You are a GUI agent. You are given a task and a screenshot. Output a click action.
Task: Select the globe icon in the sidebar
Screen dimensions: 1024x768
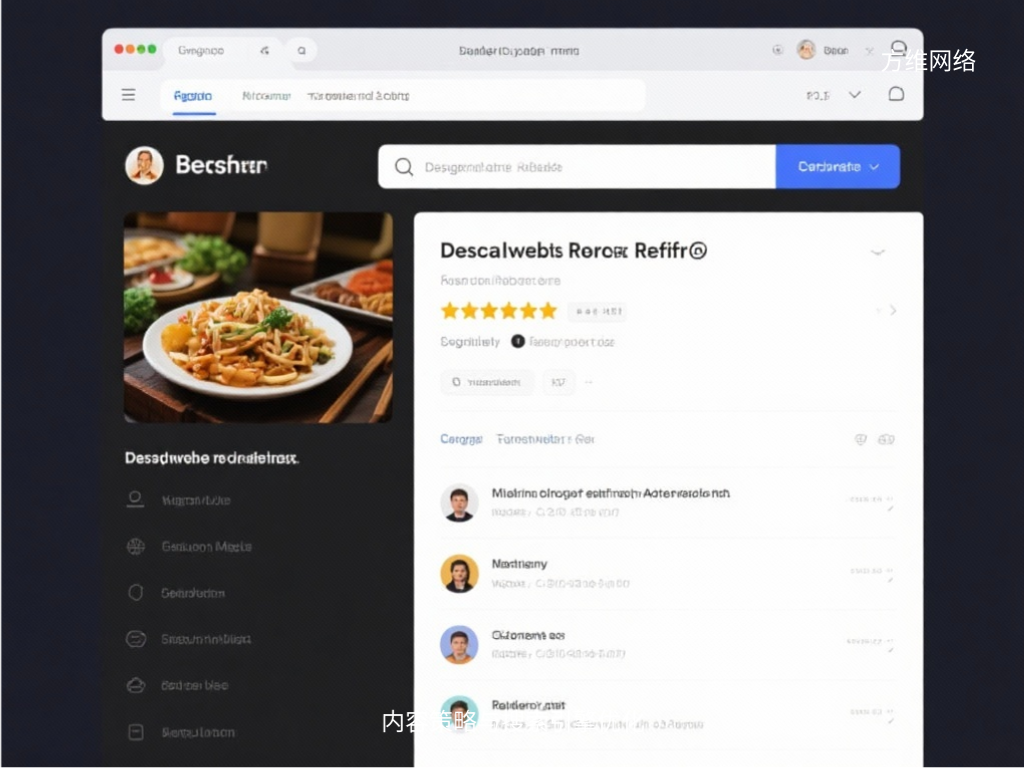click(x=136, y=547)
